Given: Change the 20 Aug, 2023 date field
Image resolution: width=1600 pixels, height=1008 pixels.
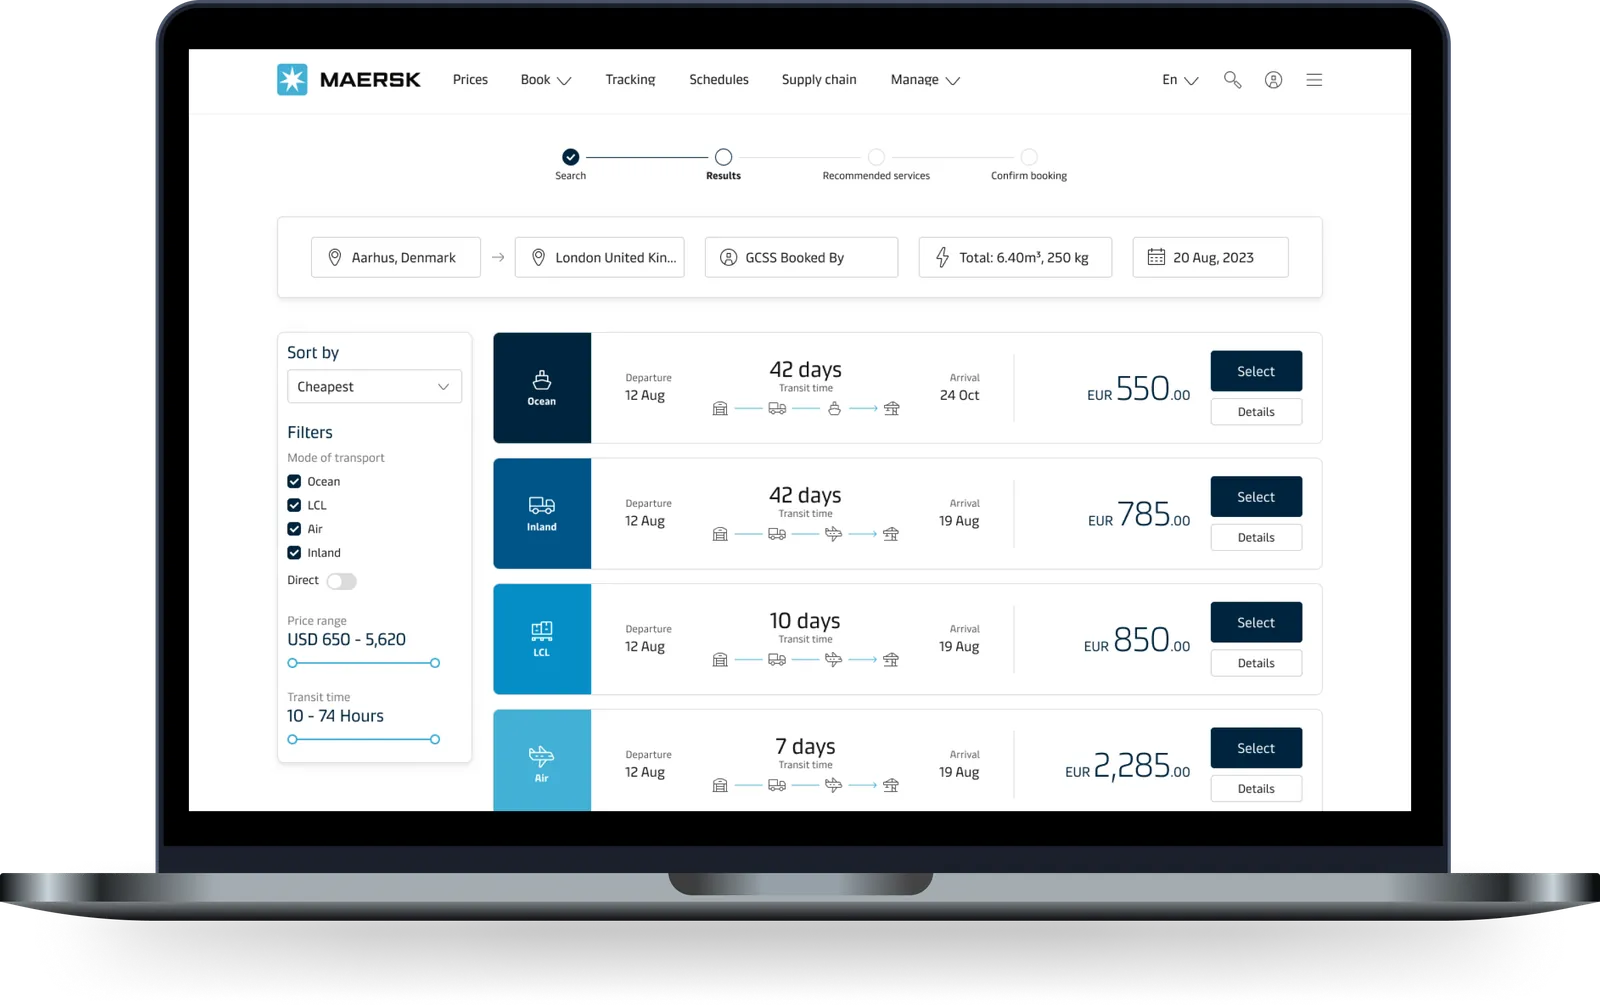Looking at the screenshot, I should click(1210, 257).
